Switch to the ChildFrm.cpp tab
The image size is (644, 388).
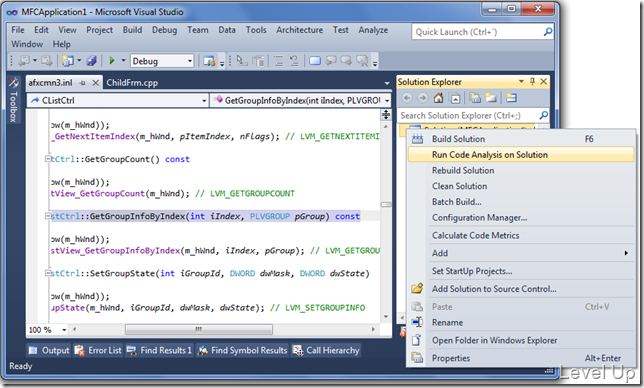coord(132,83)
